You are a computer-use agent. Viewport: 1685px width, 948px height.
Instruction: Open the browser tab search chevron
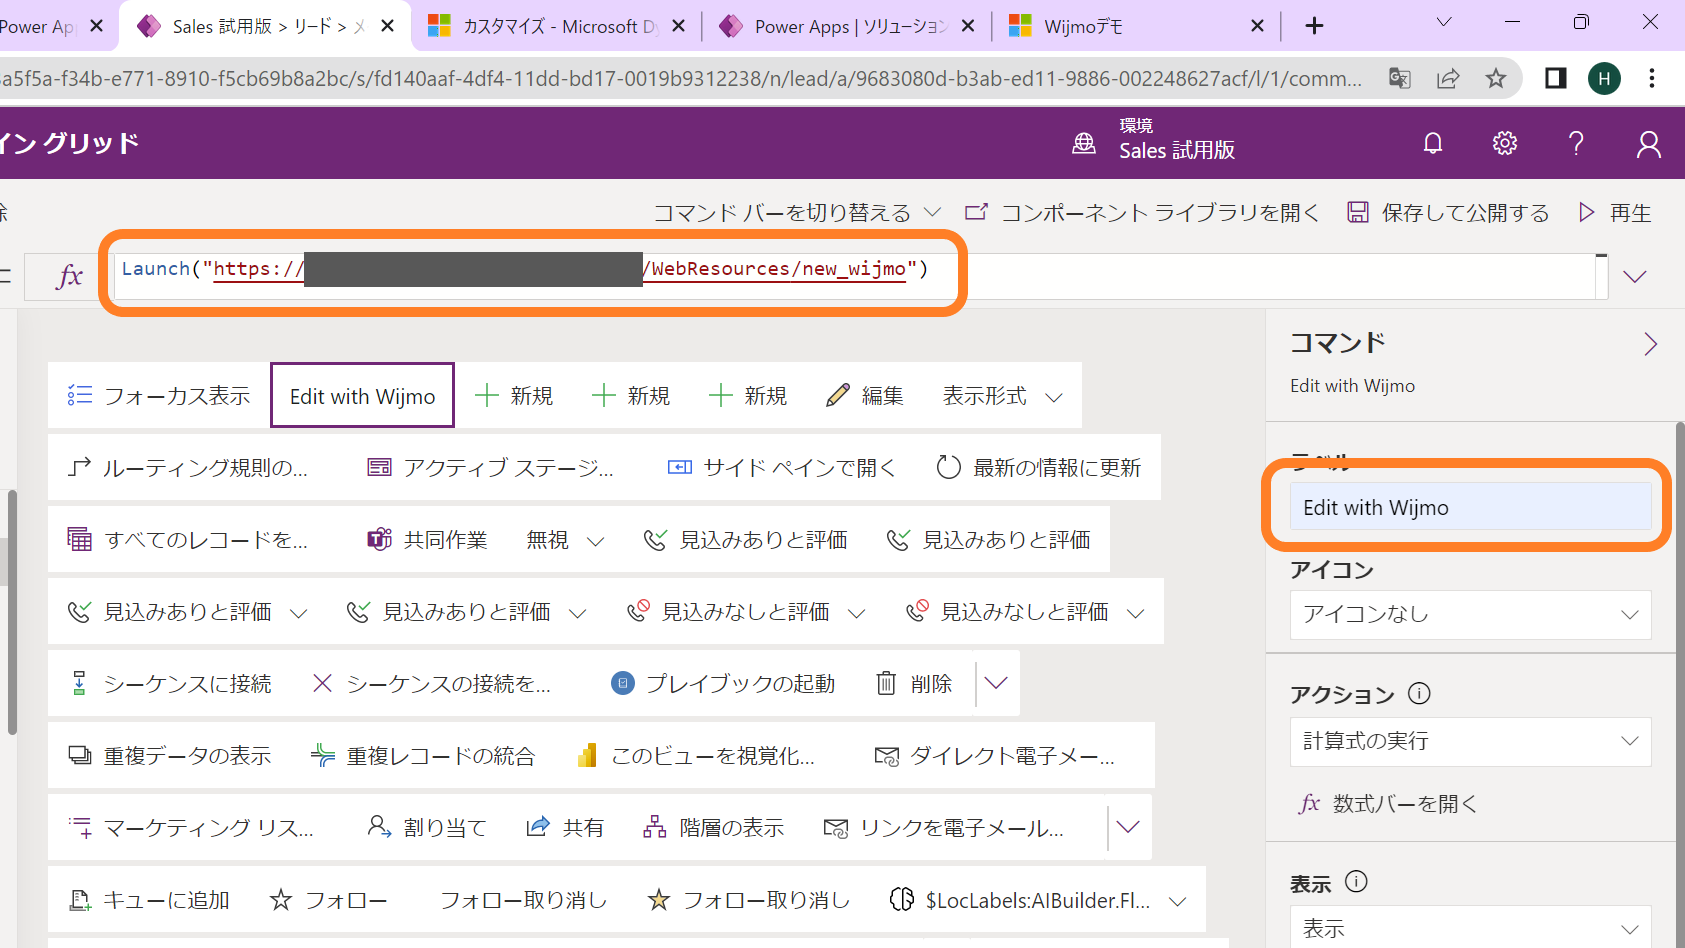pyautogui.click(x=1444, y=23)
